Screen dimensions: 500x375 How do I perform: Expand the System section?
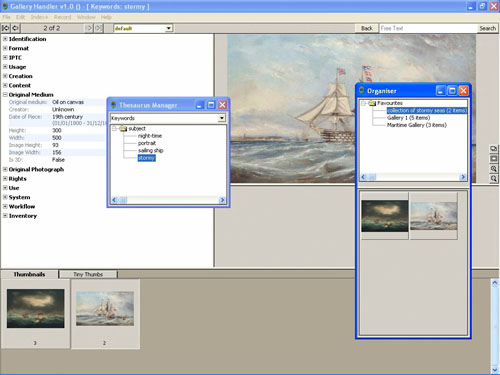click(x=5, y=197)
